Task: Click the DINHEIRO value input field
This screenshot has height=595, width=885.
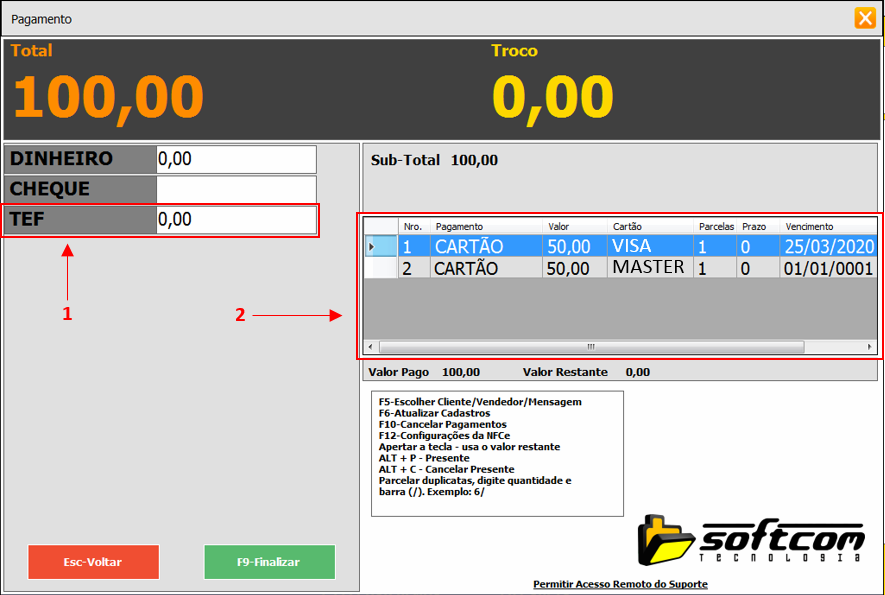Action: click(236, 159)
